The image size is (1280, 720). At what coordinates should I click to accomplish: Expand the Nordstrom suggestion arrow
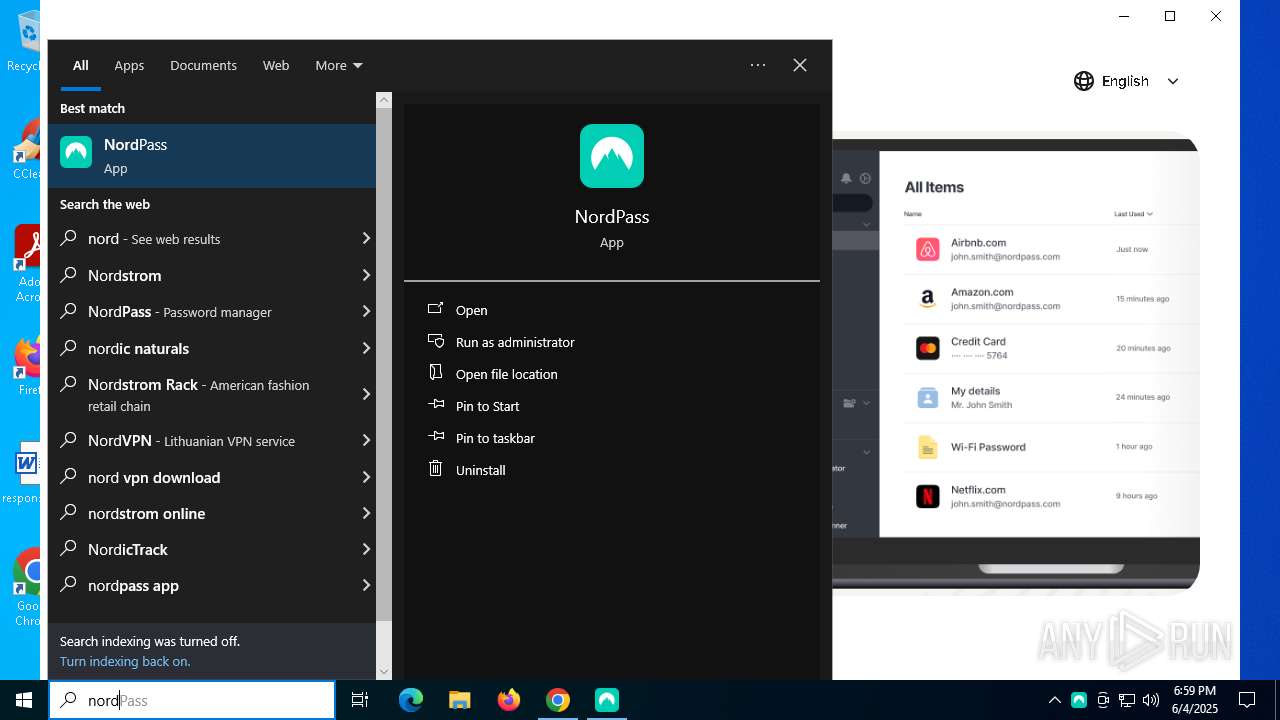click(366, 275)
